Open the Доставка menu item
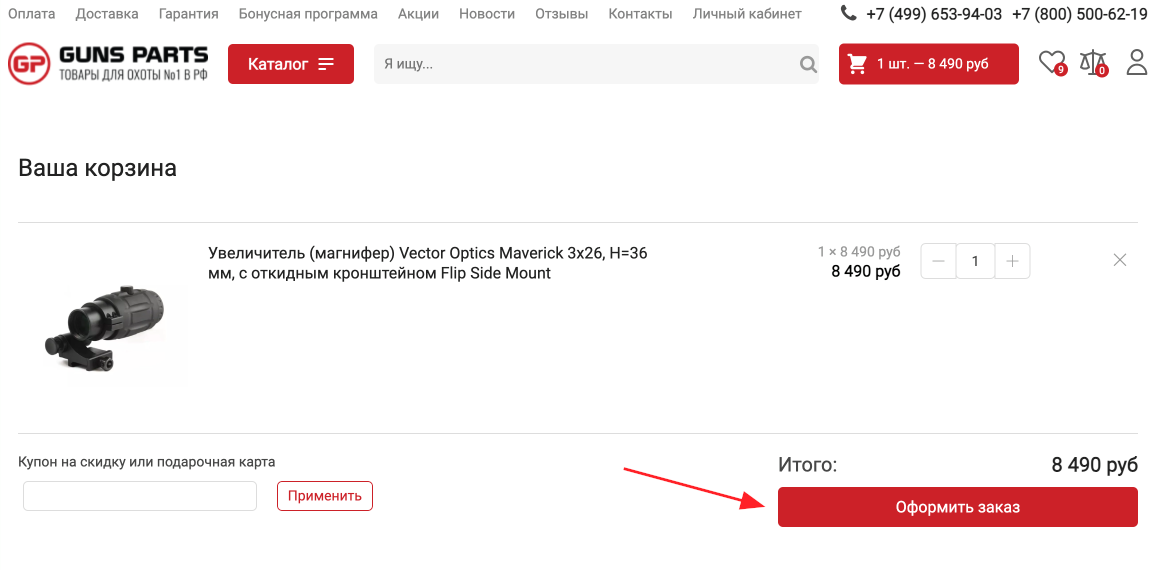 pos(107,14)
